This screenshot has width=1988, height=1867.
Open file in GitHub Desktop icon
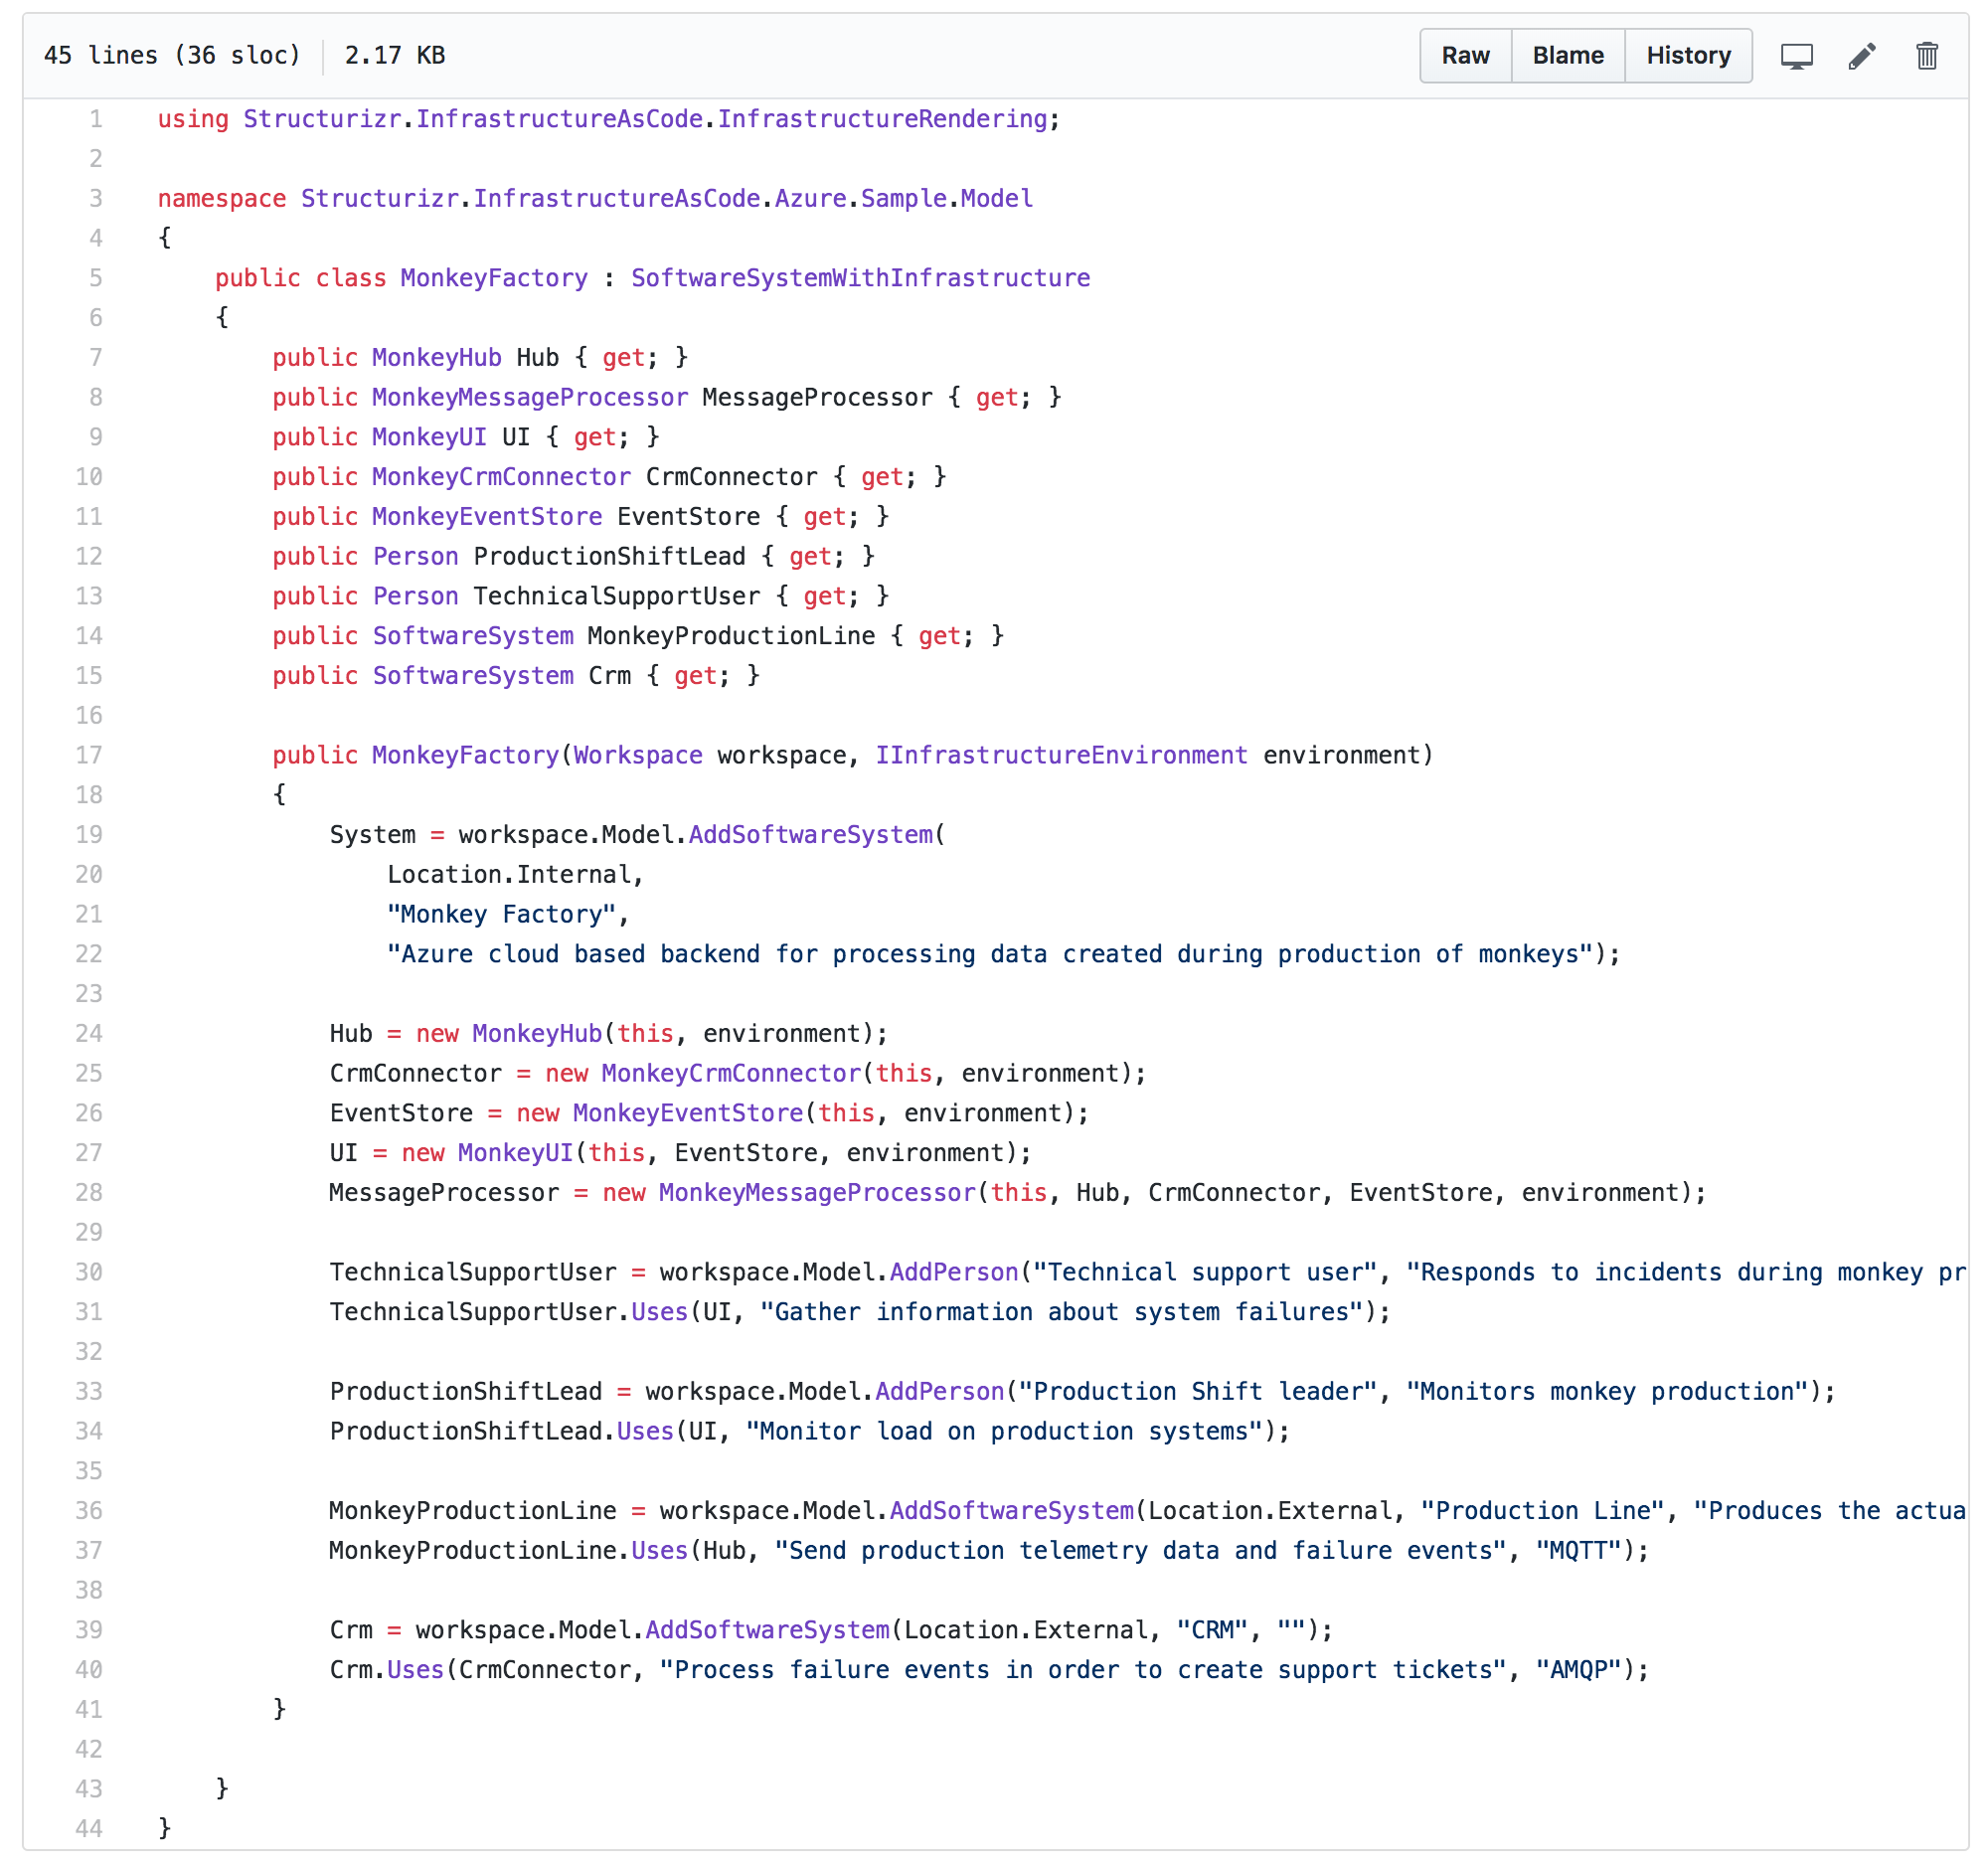click(1796, 56)
